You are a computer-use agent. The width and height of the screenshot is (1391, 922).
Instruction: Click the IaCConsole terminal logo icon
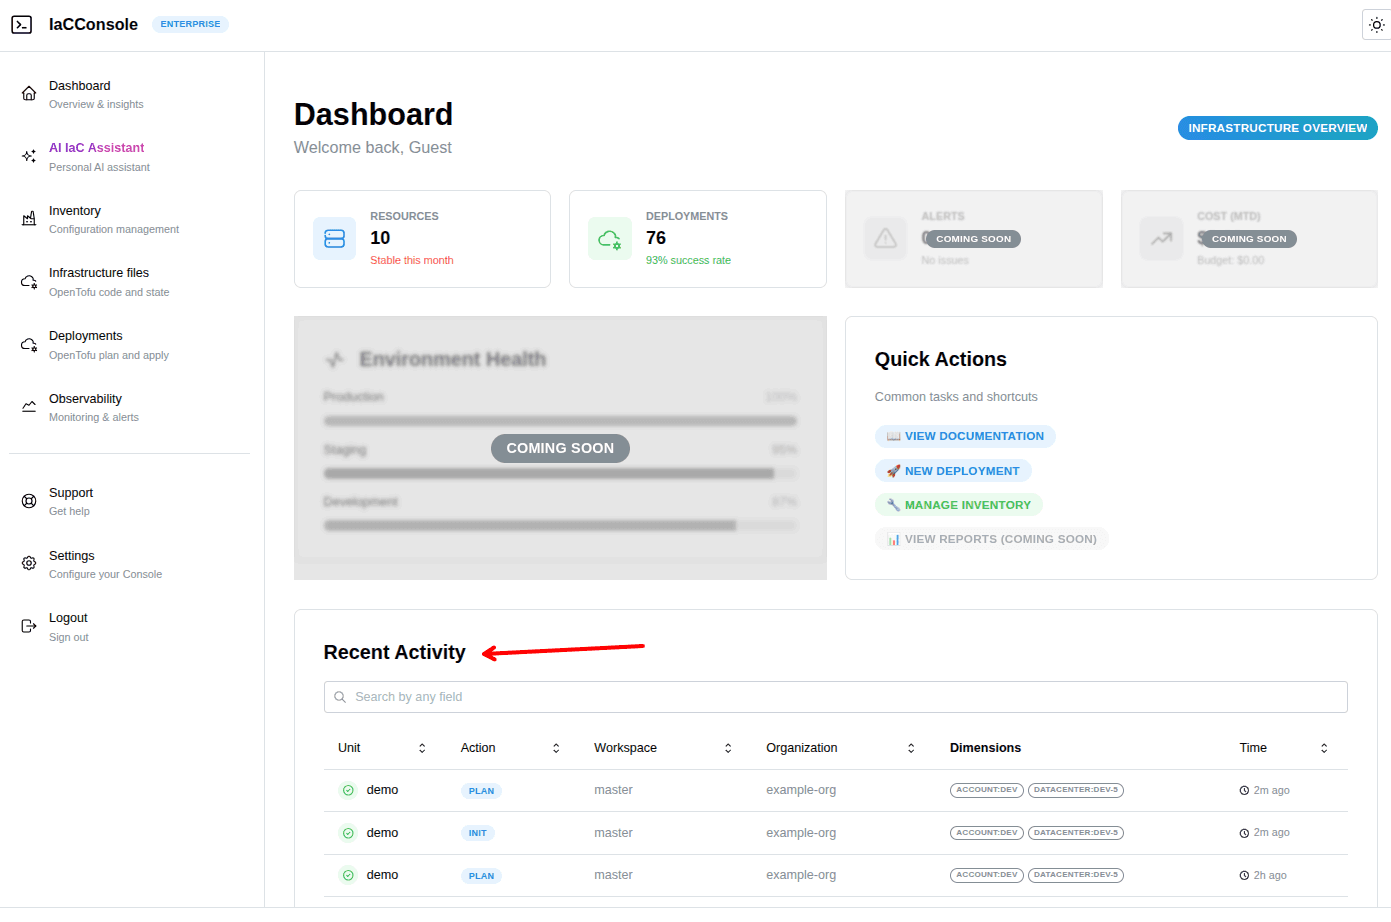pyautogui.click(x=21, y=24)
